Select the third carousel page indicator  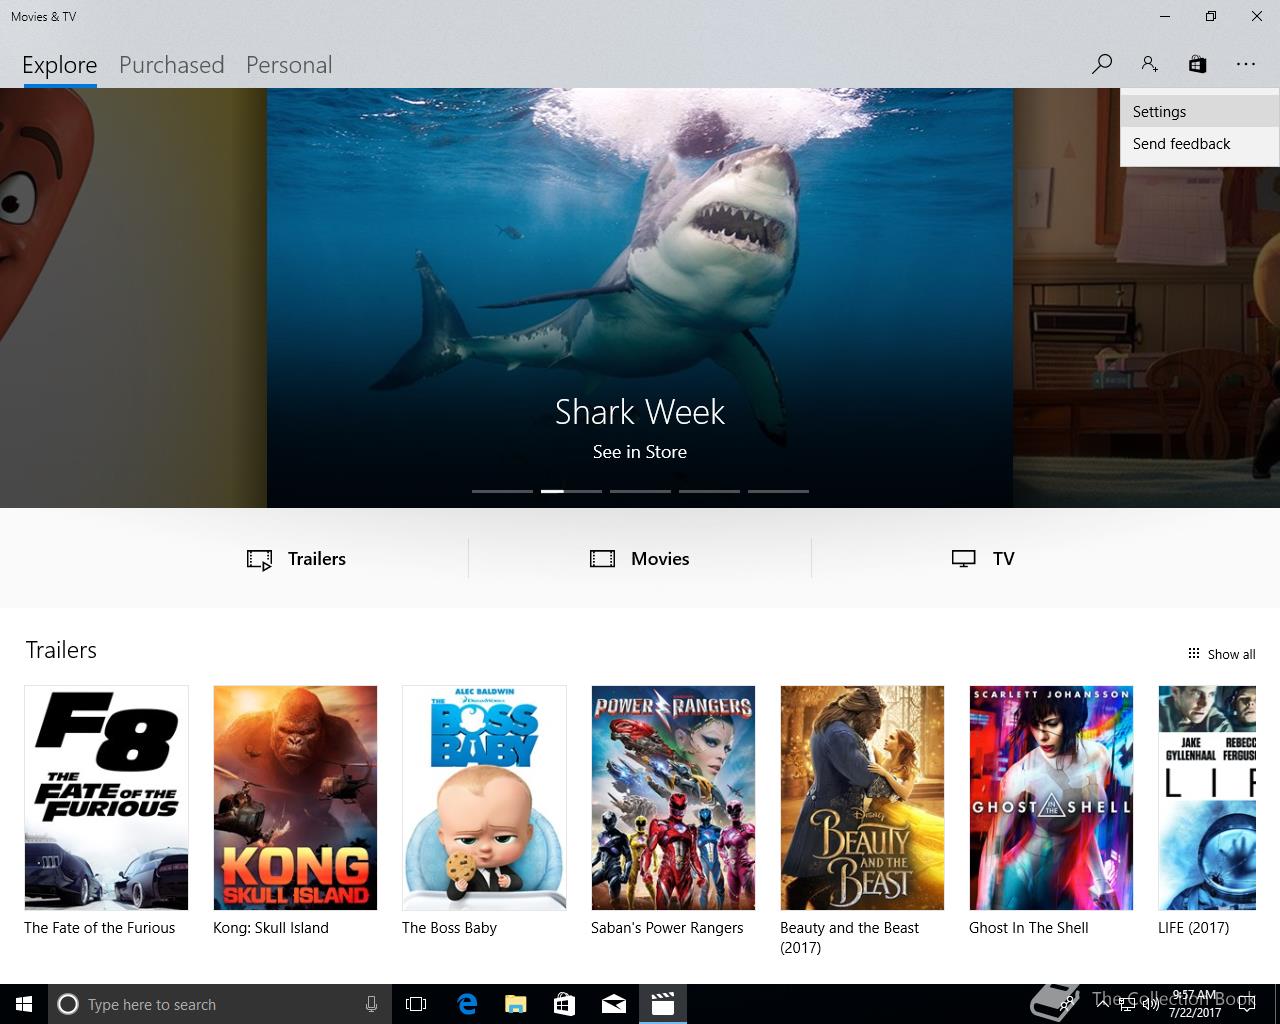(x=640, y=491)
